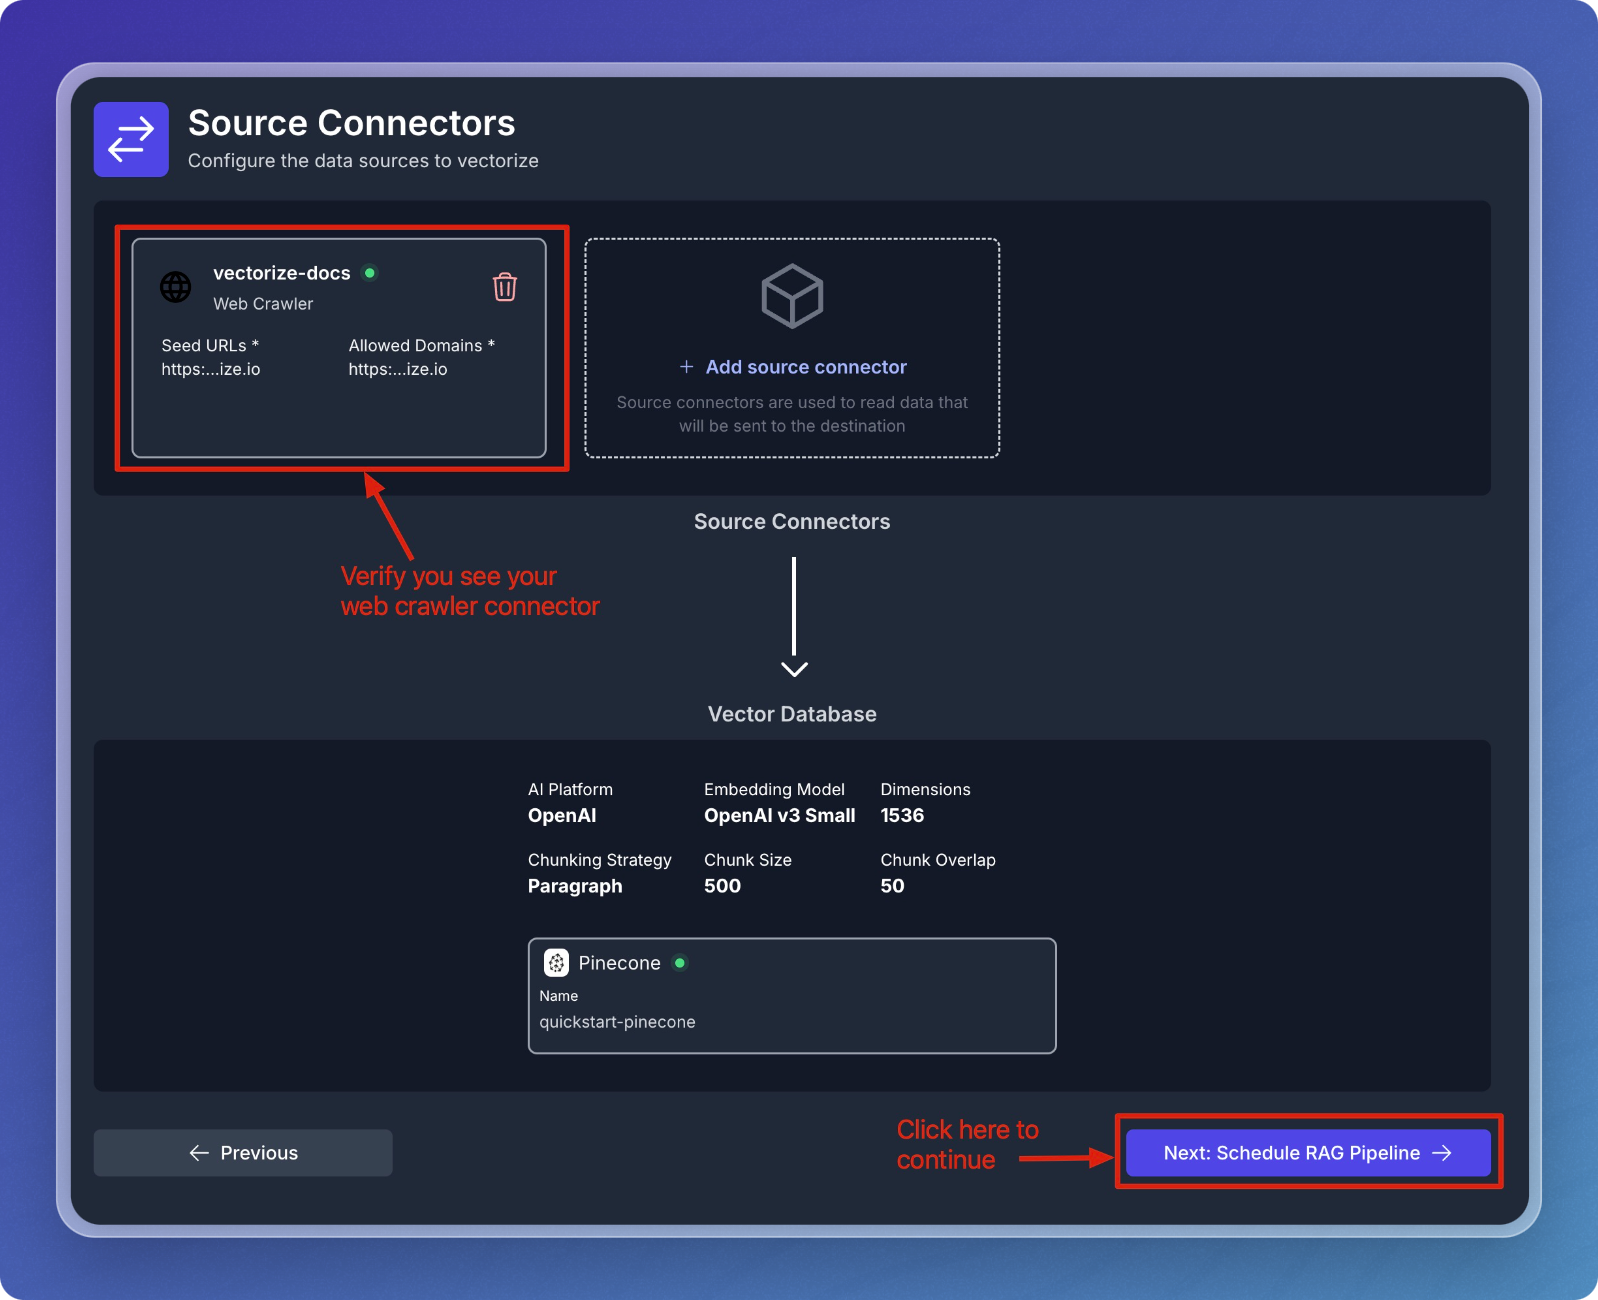Delete the vectorize-docs connector via trash icon
The height and width of the screenshot is (1300, 1598).
click(x=505, y=287)
